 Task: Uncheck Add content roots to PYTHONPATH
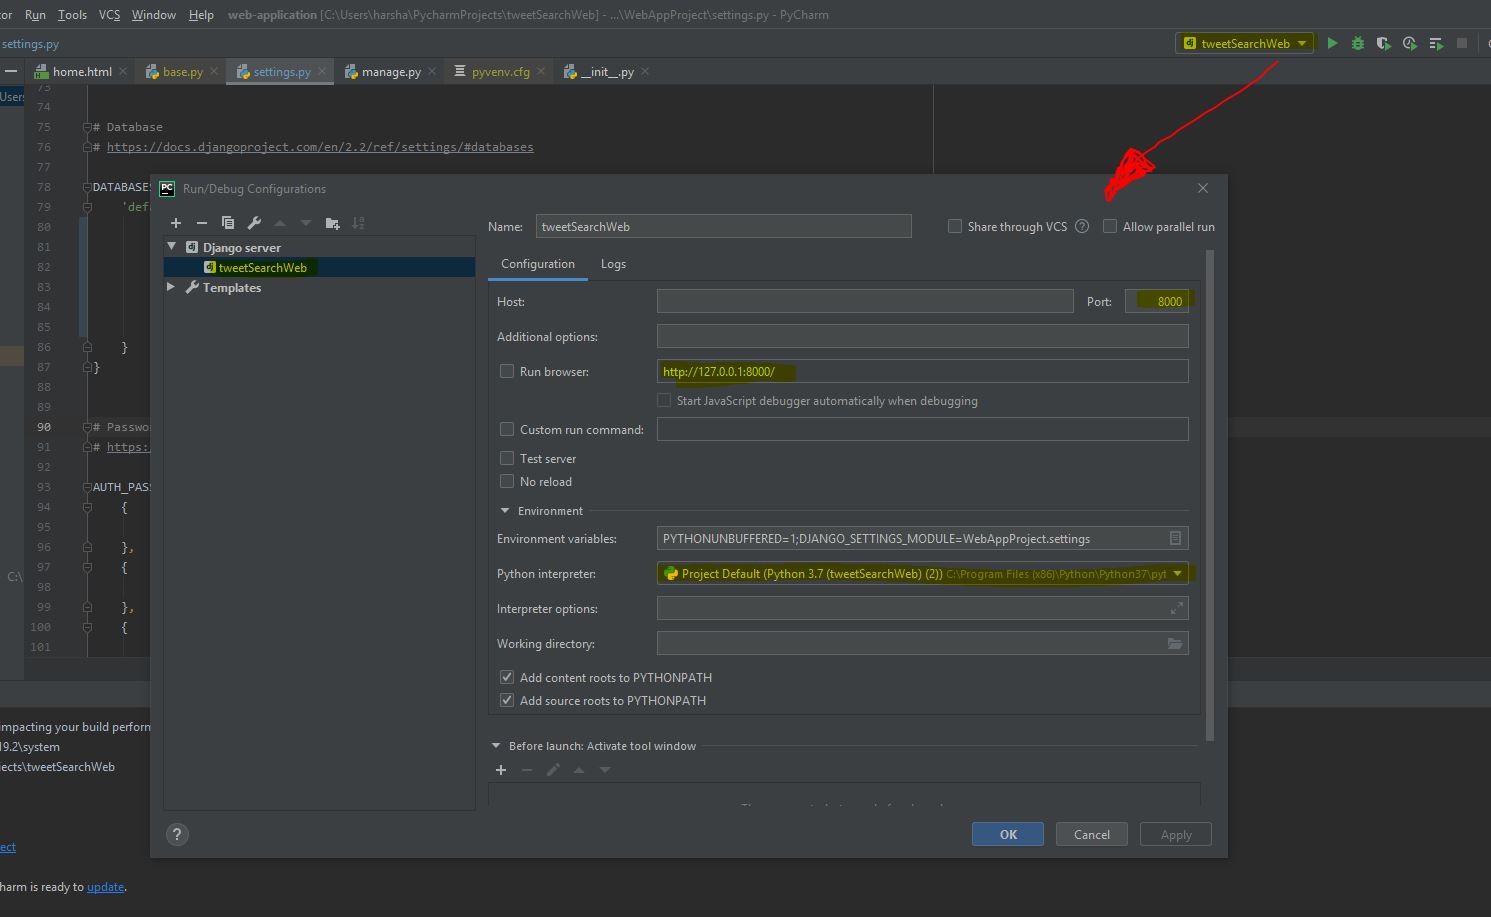click(507, 677)
